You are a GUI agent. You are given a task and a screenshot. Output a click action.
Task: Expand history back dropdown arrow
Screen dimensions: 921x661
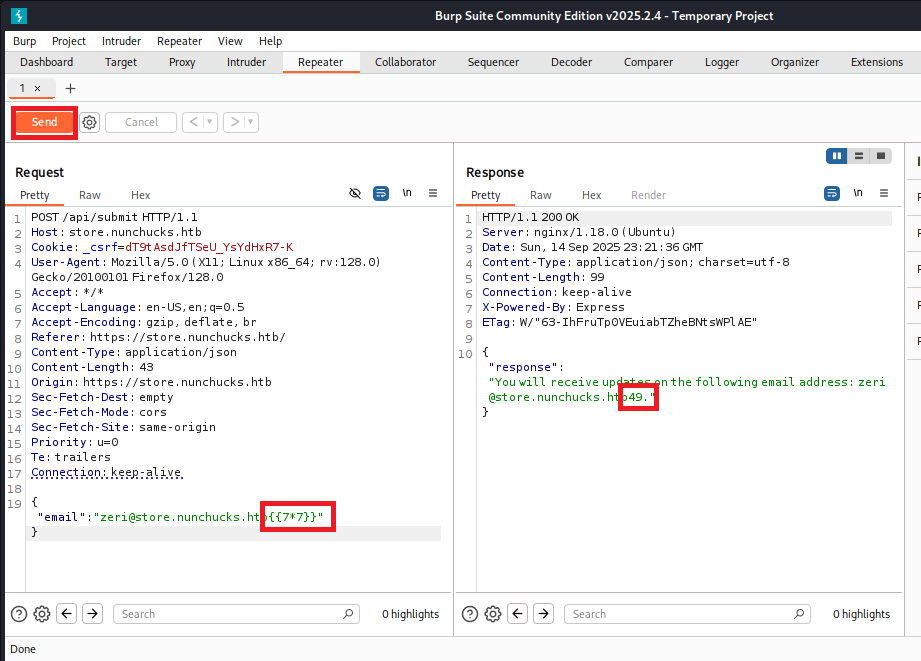tap(210, 122)
